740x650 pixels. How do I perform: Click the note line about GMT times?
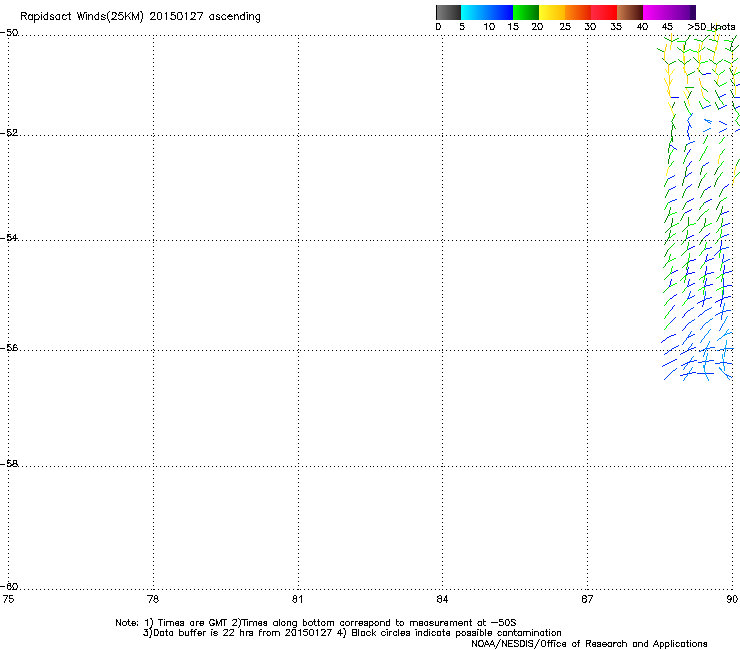pos(316,623)
